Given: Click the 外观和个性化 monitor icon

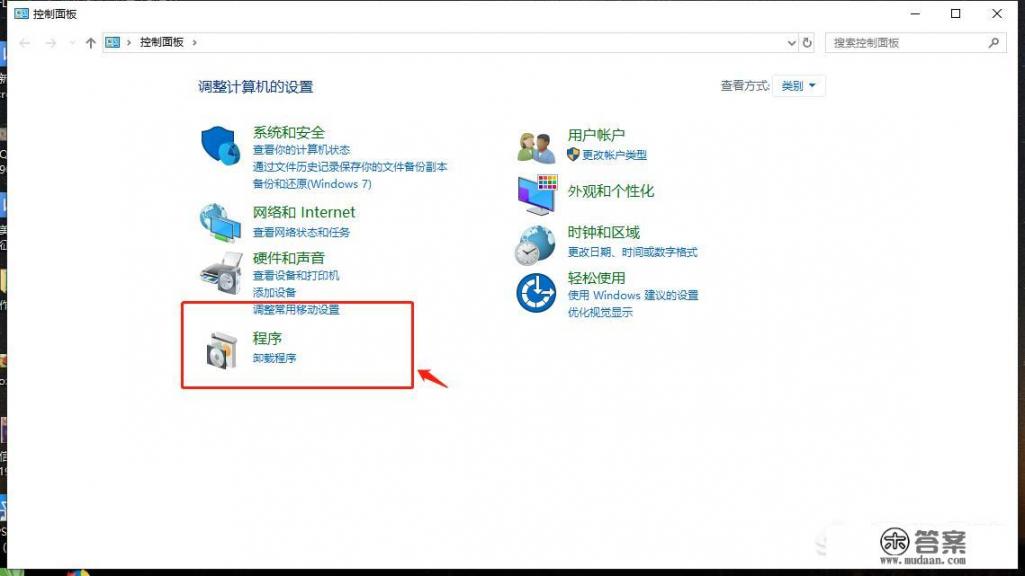Looking at the screenshot, I should 536,193.
